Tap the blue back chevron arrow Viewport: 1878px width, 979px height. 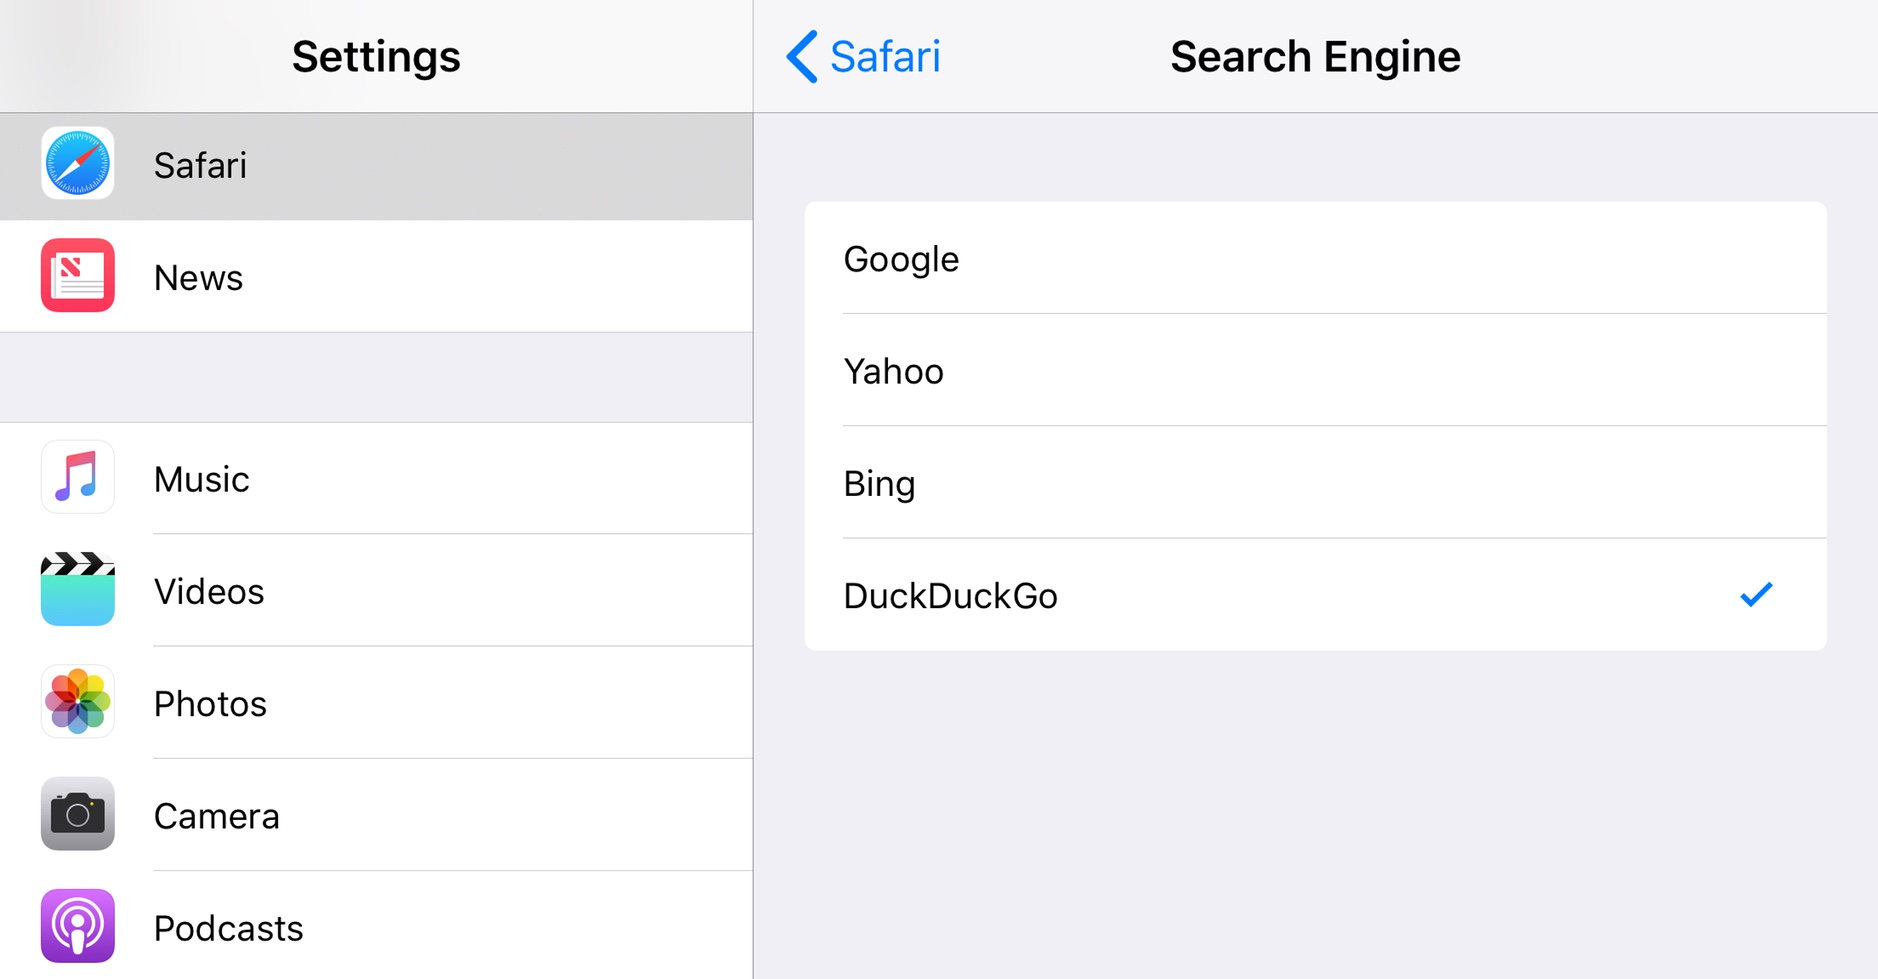[x=802, y=56]
